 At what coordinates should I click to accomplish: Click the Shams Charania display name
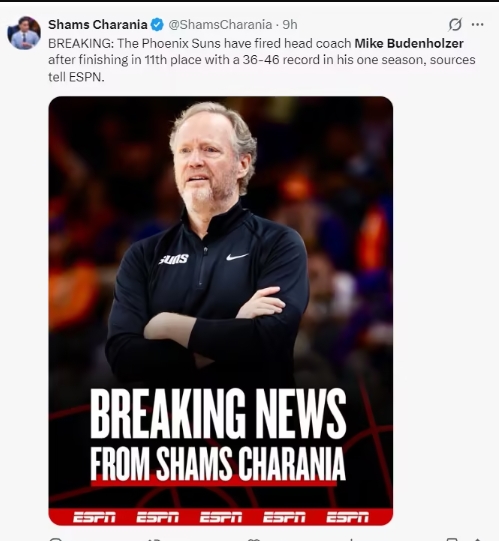[x=98, y=24]
